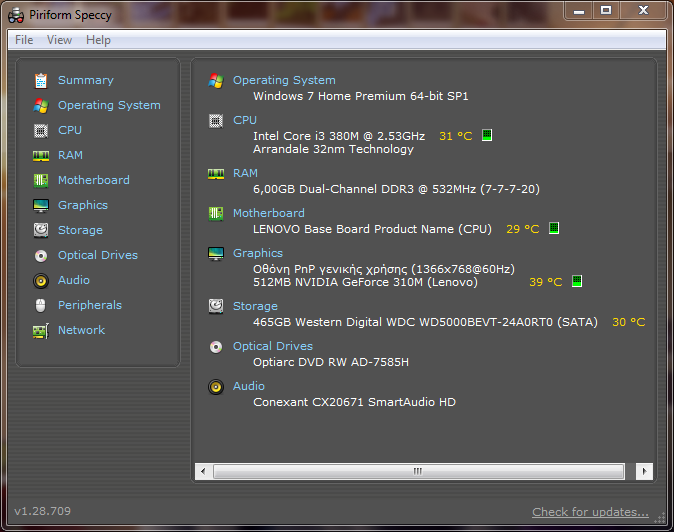Click the 6,00GB Dual-Channel DDR3 text
674x532 pixels.
[396, 189]
